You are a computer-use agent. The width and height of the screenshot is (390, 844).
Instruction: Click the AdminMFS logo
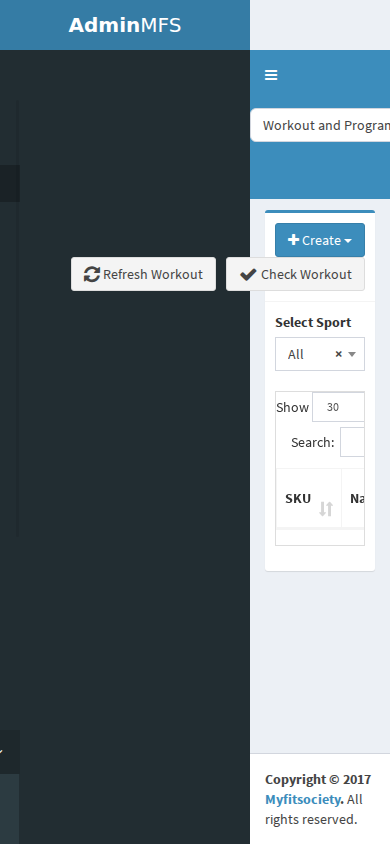click(125, 25)
